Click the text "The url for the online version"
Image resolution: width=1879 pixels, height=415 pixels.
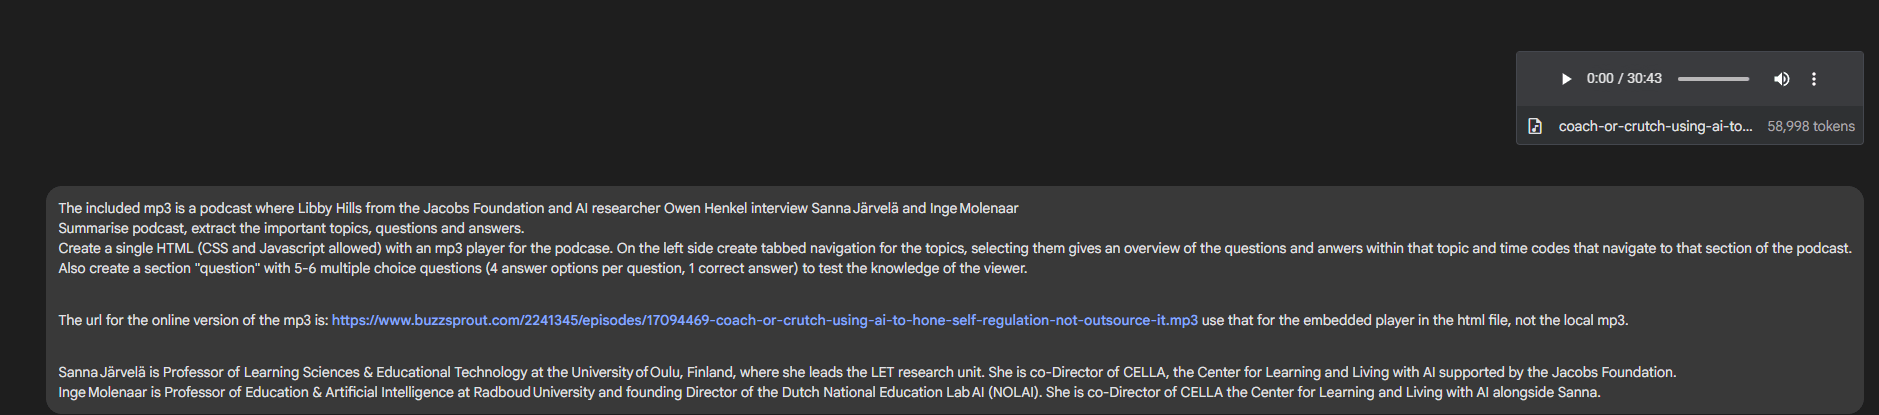162,320
